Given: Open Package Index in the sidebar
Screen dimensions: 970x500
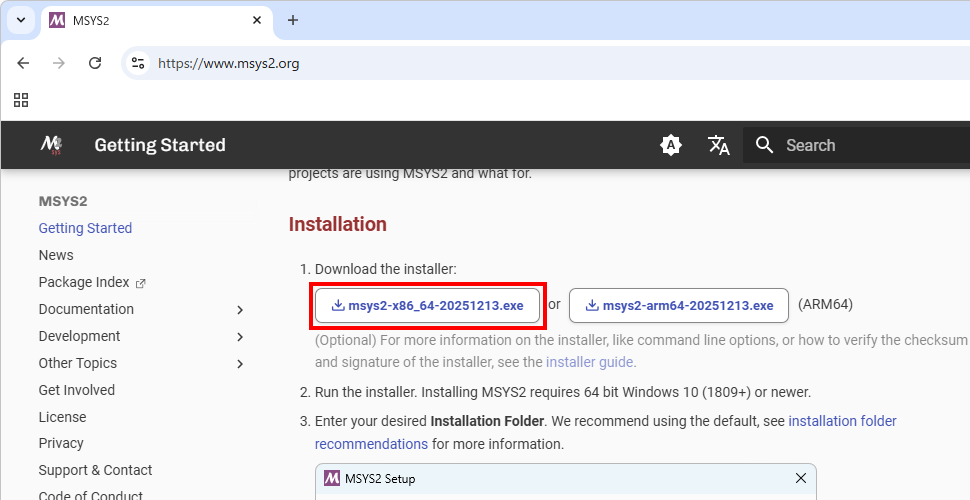Looking at the screenshot, I should tap(84, 282).
